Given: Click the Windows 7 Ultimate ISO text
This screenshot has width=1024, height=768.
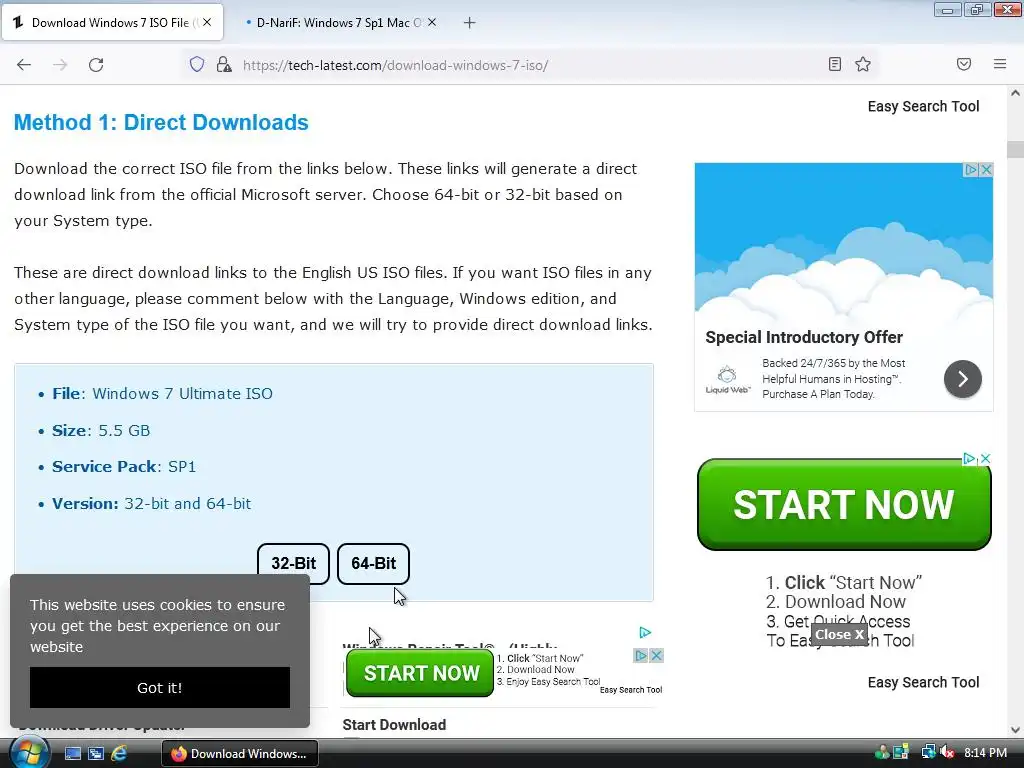Looking at the screenshot, I should pyautogui.click(x=182, y=394).
